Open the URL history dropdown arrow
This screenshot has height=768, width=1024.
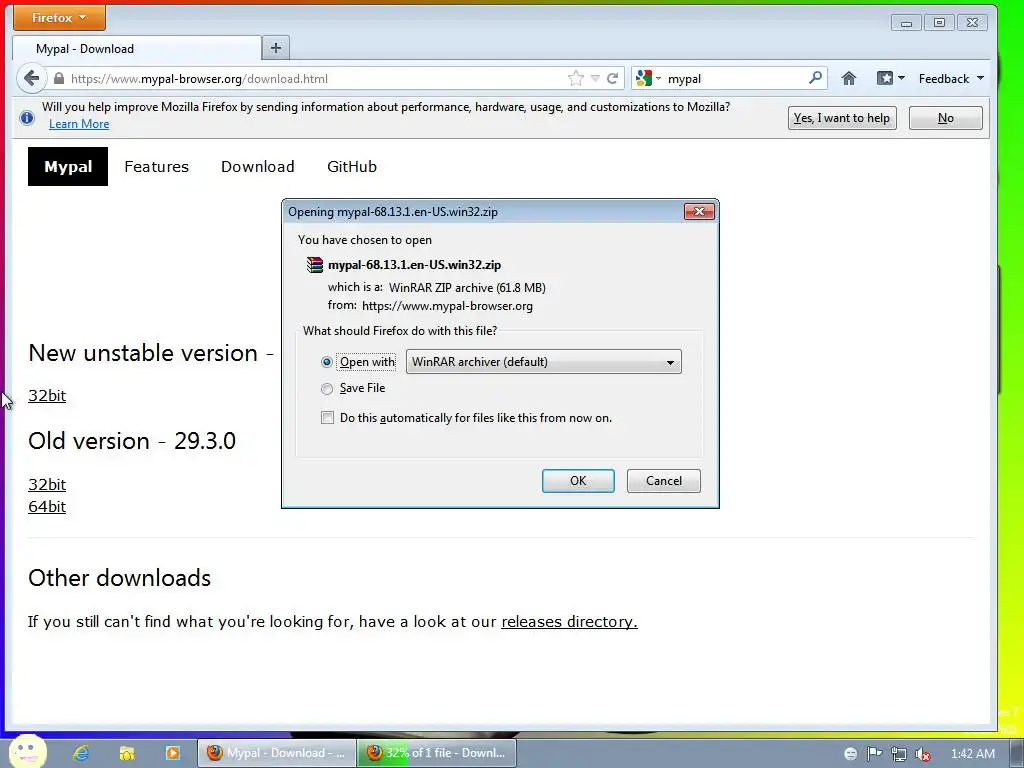tap(595, 78)
